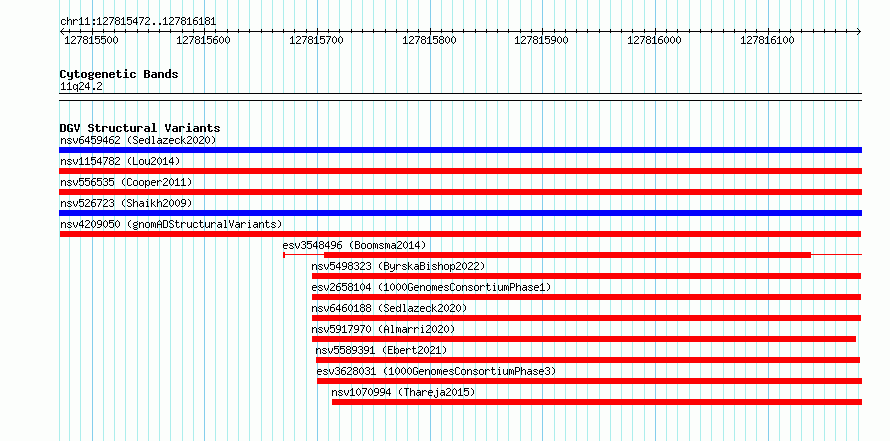Click the nsv5589391 (Ebert2021) label
The image size is (890, 441).
click(381, 350)
